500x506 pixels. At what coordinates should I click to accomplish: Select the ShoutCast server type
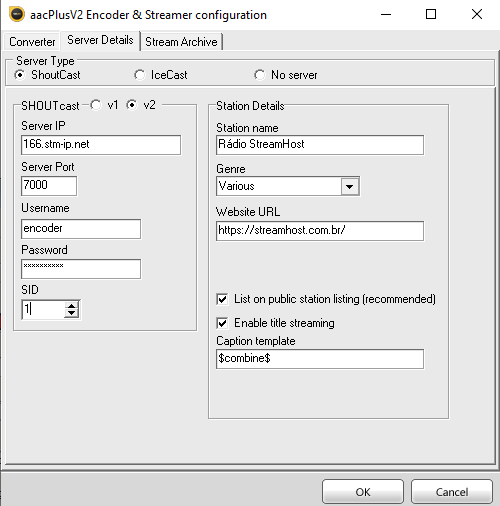(x=20, y=75)
